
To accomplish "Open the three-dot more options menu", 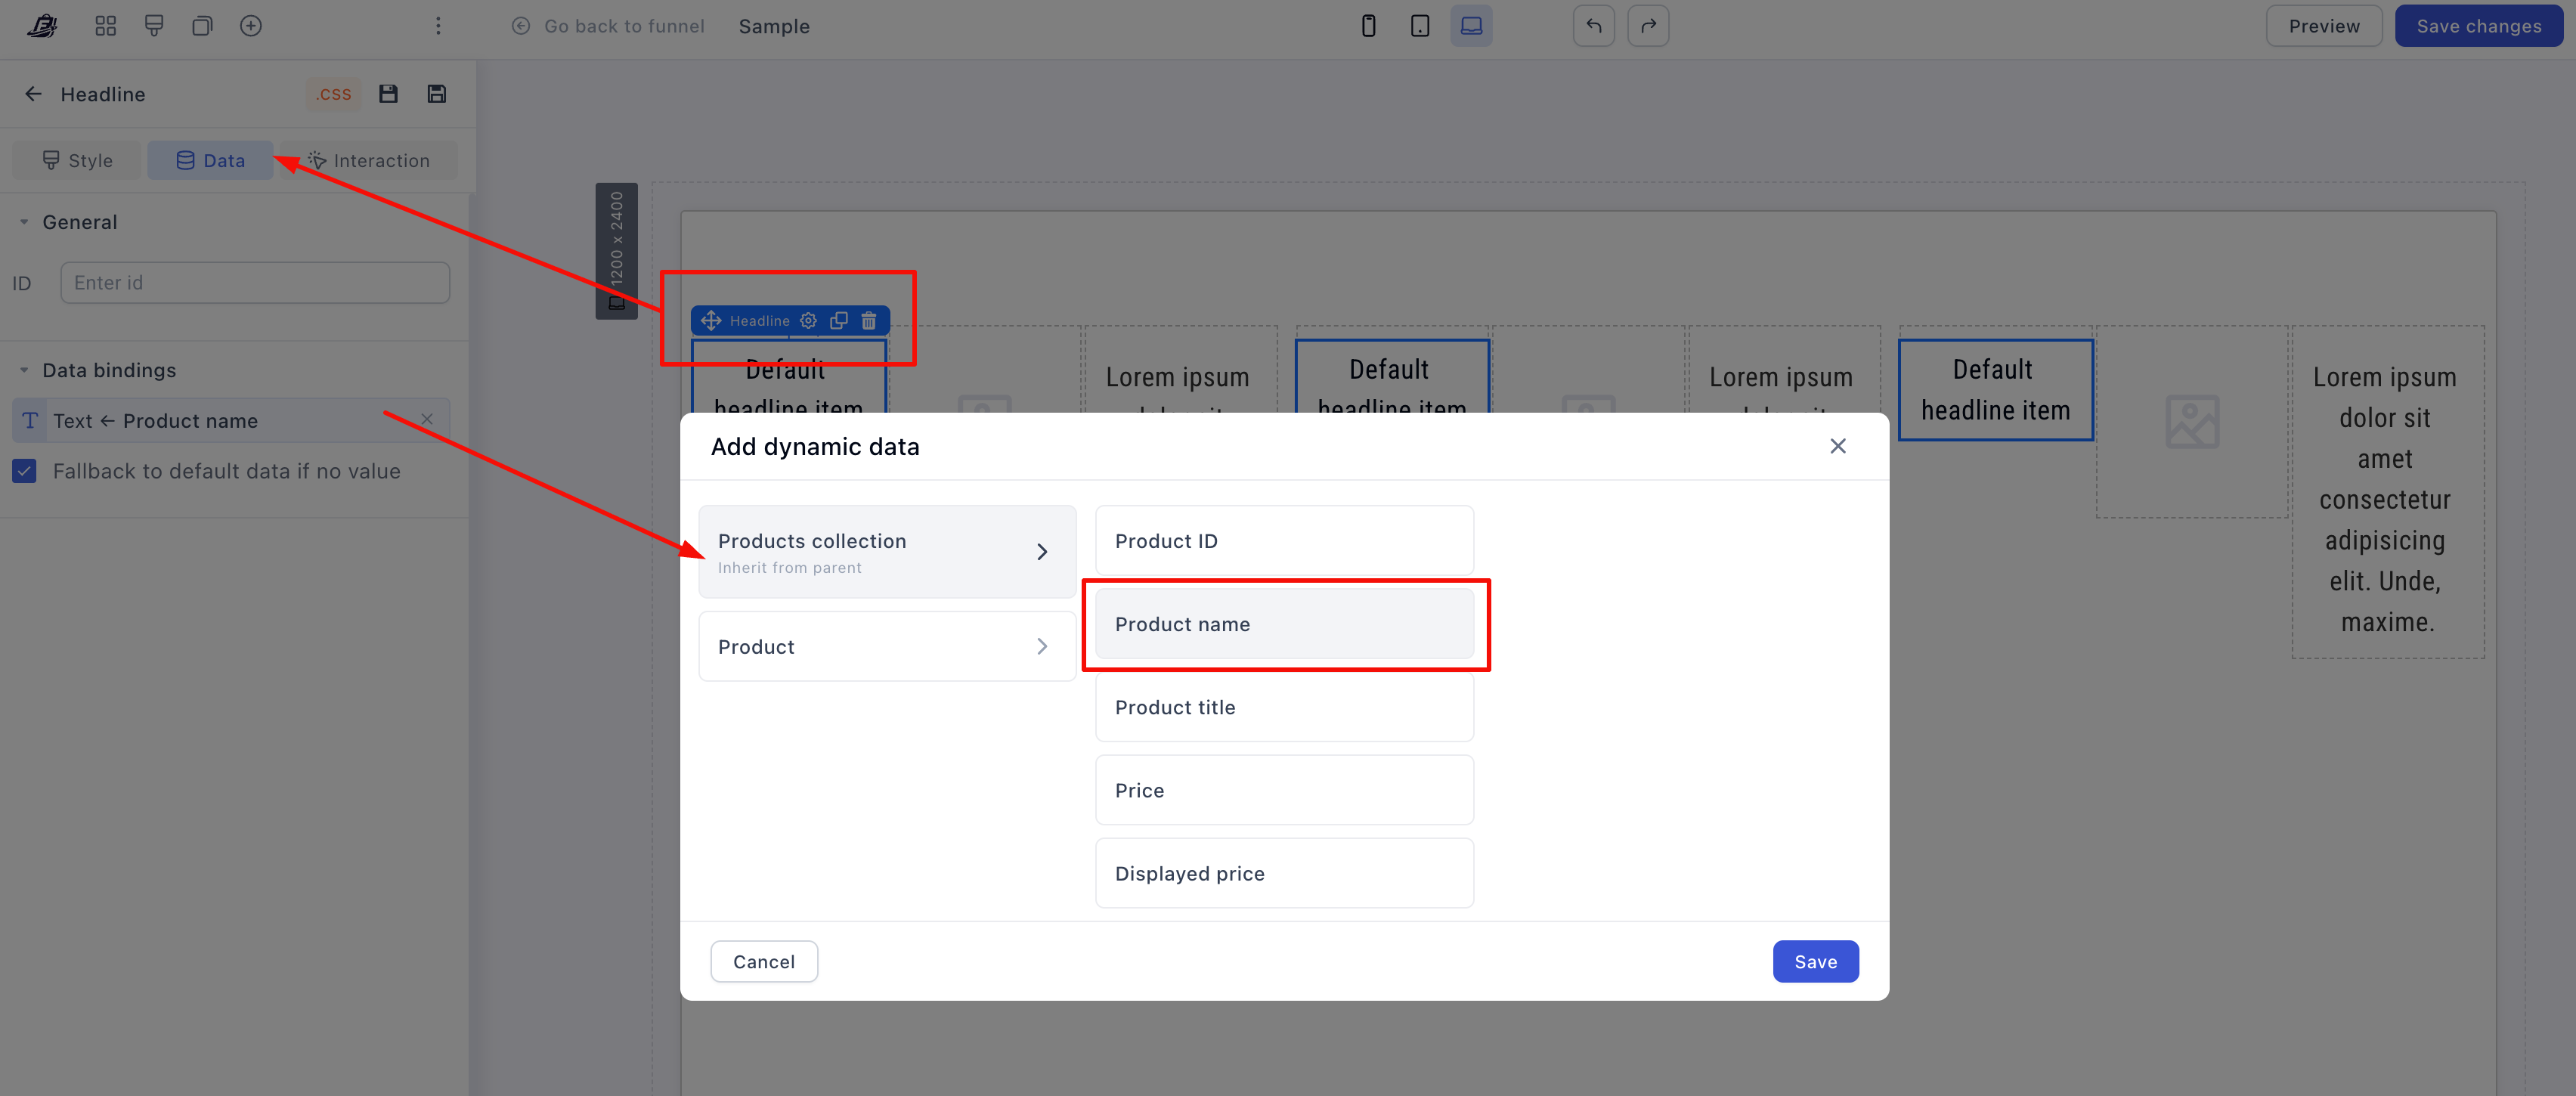I will [x=438, y=26].
